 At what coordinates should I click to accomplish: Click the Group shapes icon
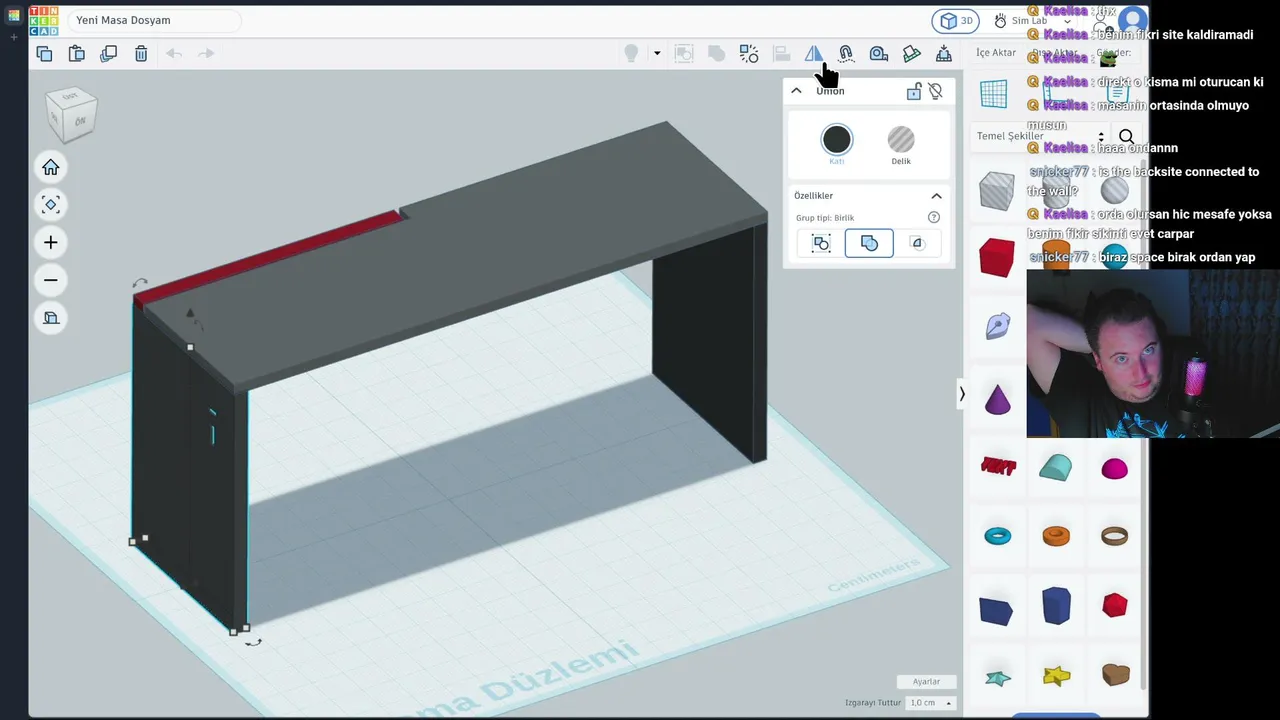tap(684, 54)
